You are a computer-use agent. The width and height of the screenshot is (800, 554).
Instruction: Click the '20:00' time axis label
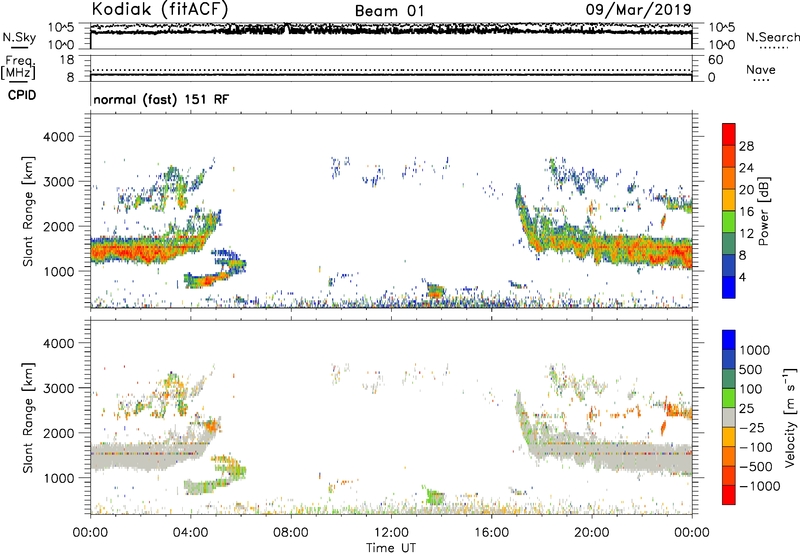click(591, 533)
